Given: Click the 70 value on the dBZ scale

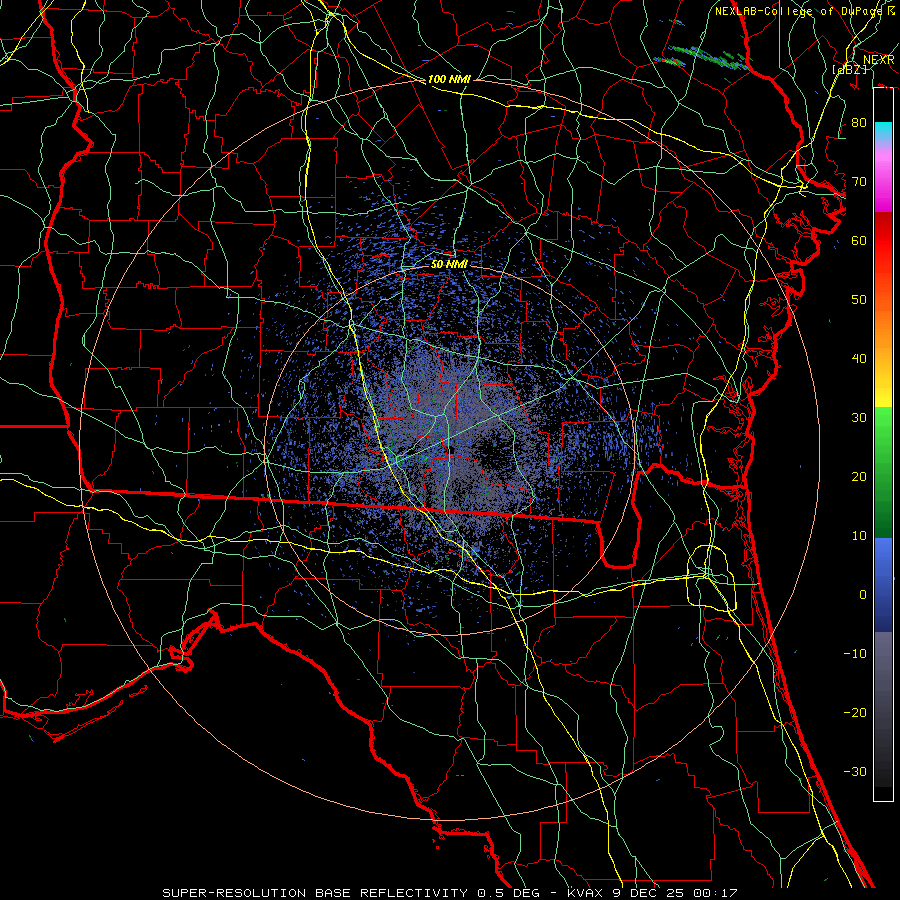Looking at the screenshot, I should click(x=859, y=181).
